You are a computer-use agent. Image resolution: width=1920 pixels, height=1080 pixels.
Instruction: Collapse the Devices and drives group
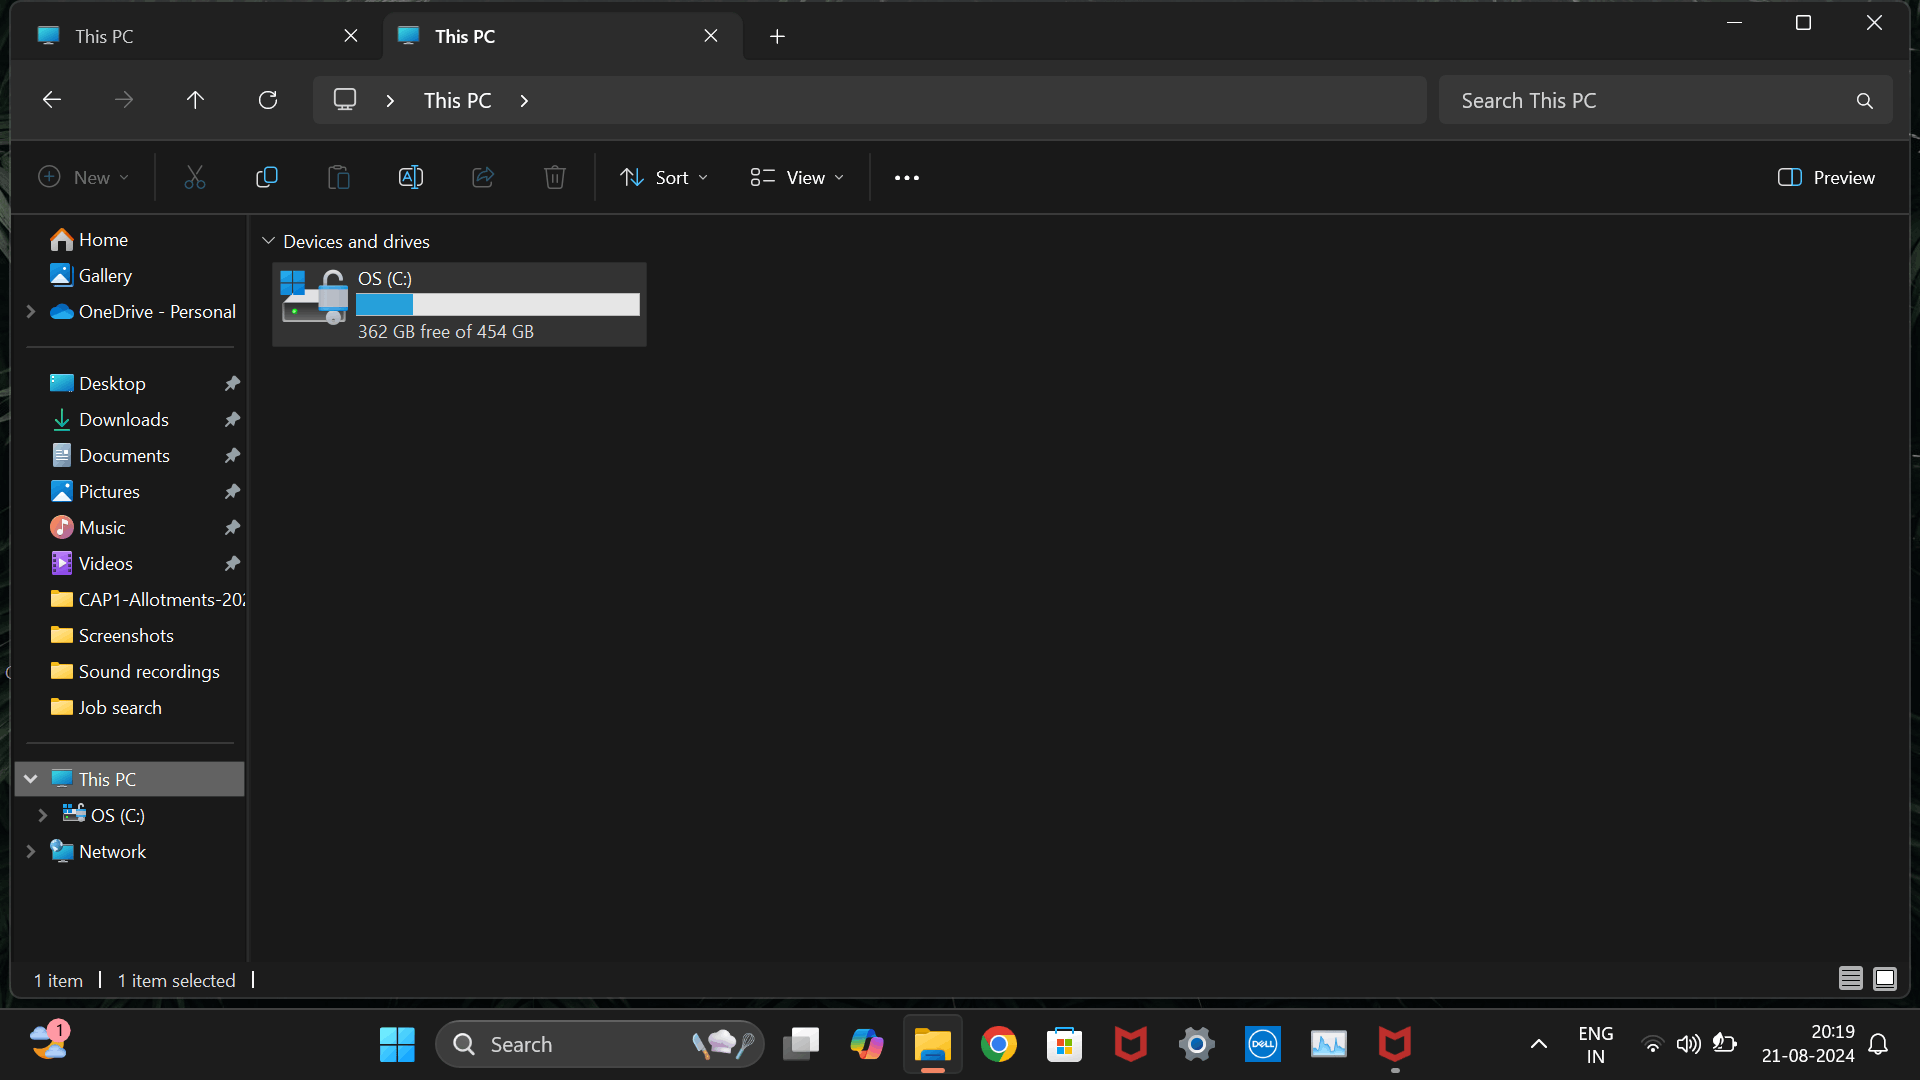pyautogui.click(x=268, y=241)
